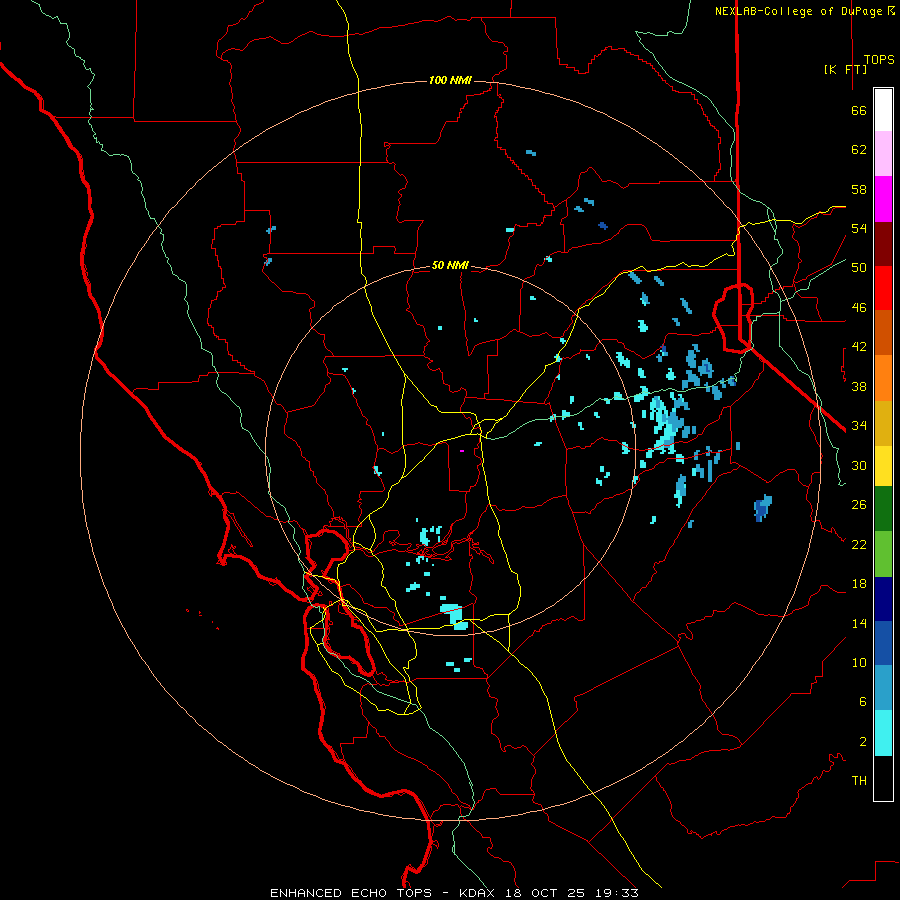900x900 pixels.
Task: Pick the light blue legend color block
Action: pyautogui.click(x=883, y=688)
